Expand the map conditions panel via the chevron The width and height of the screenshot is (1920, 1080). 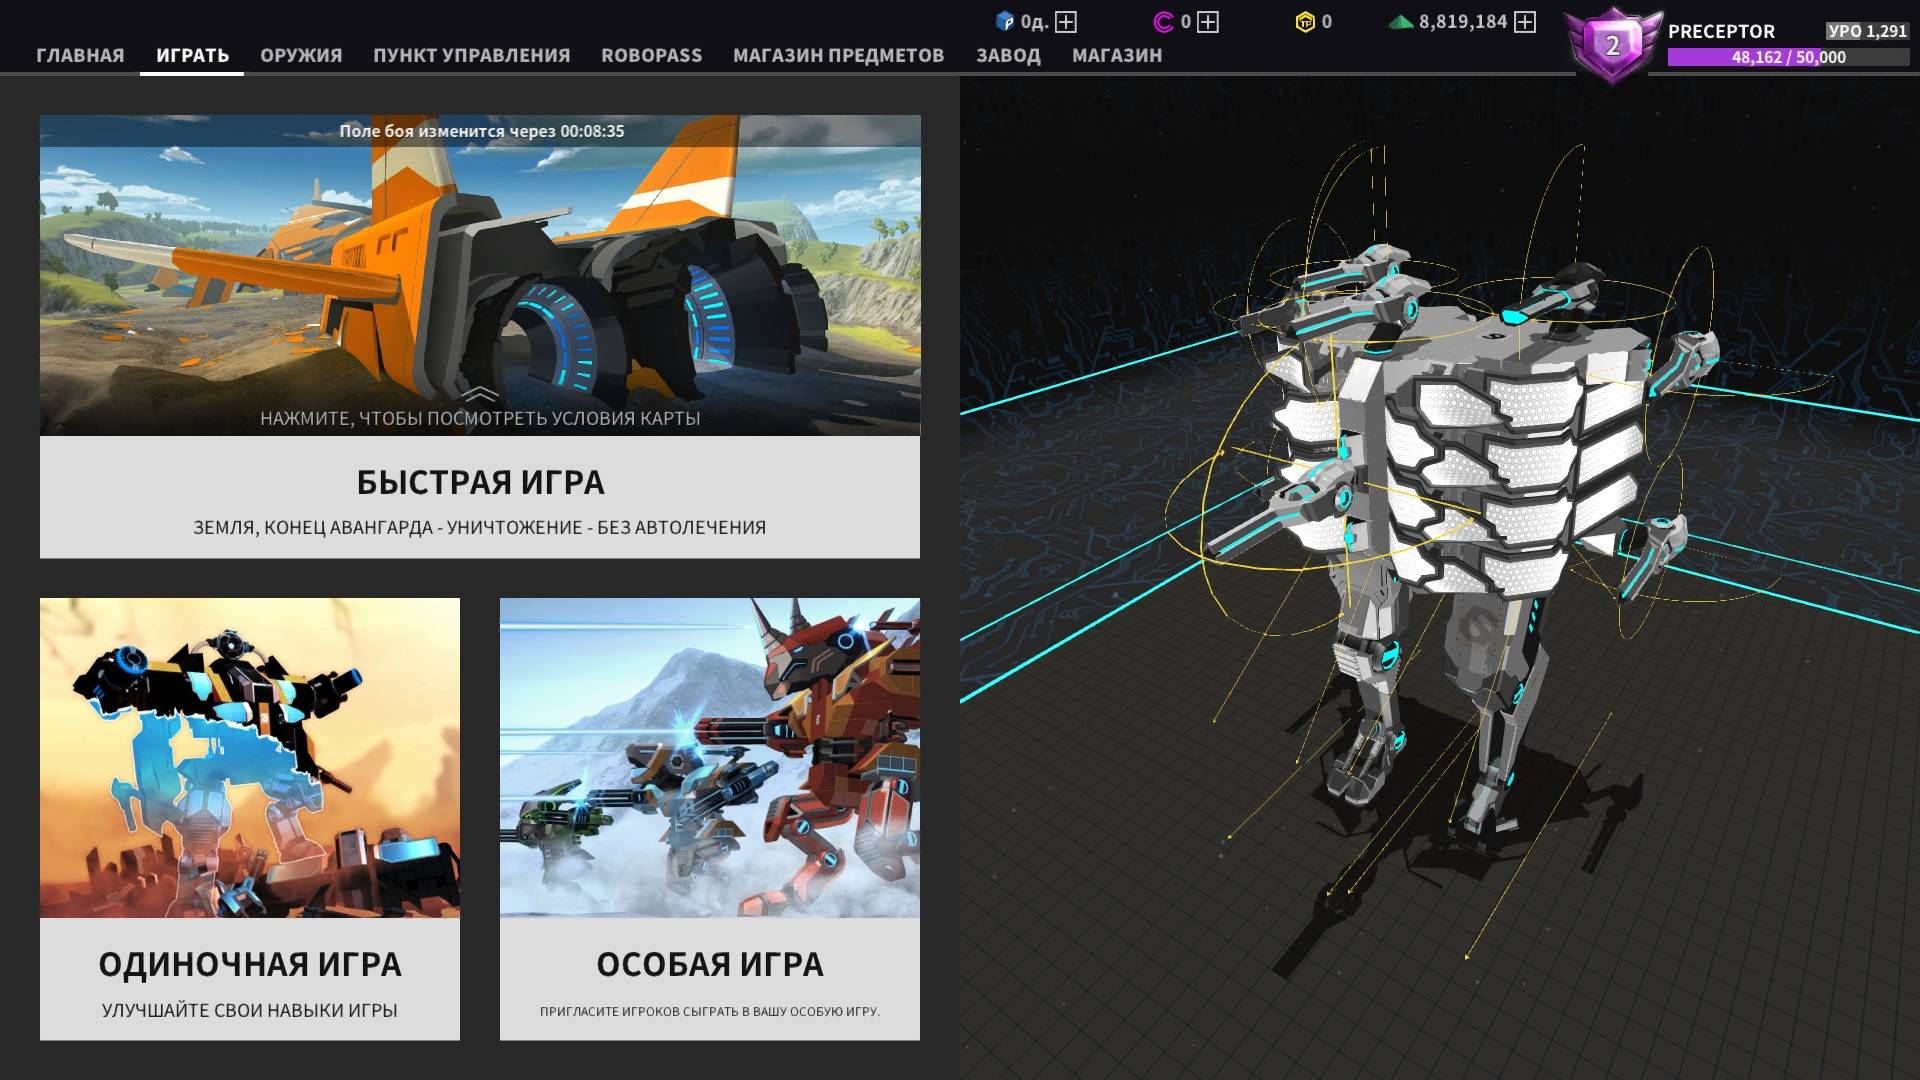tap(478, 392)
